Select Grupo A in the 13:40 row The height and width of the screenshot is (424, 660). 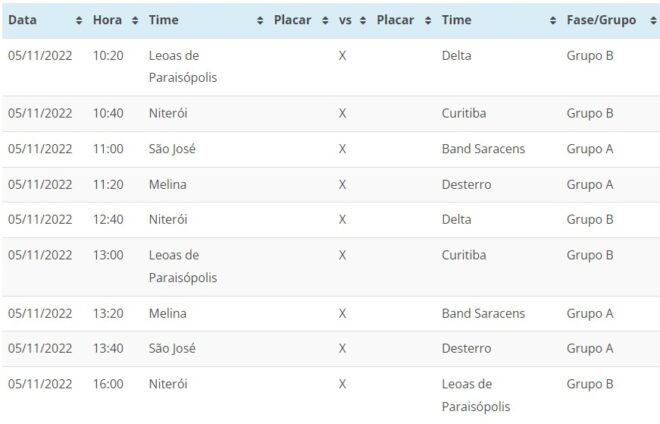(590, 348)
